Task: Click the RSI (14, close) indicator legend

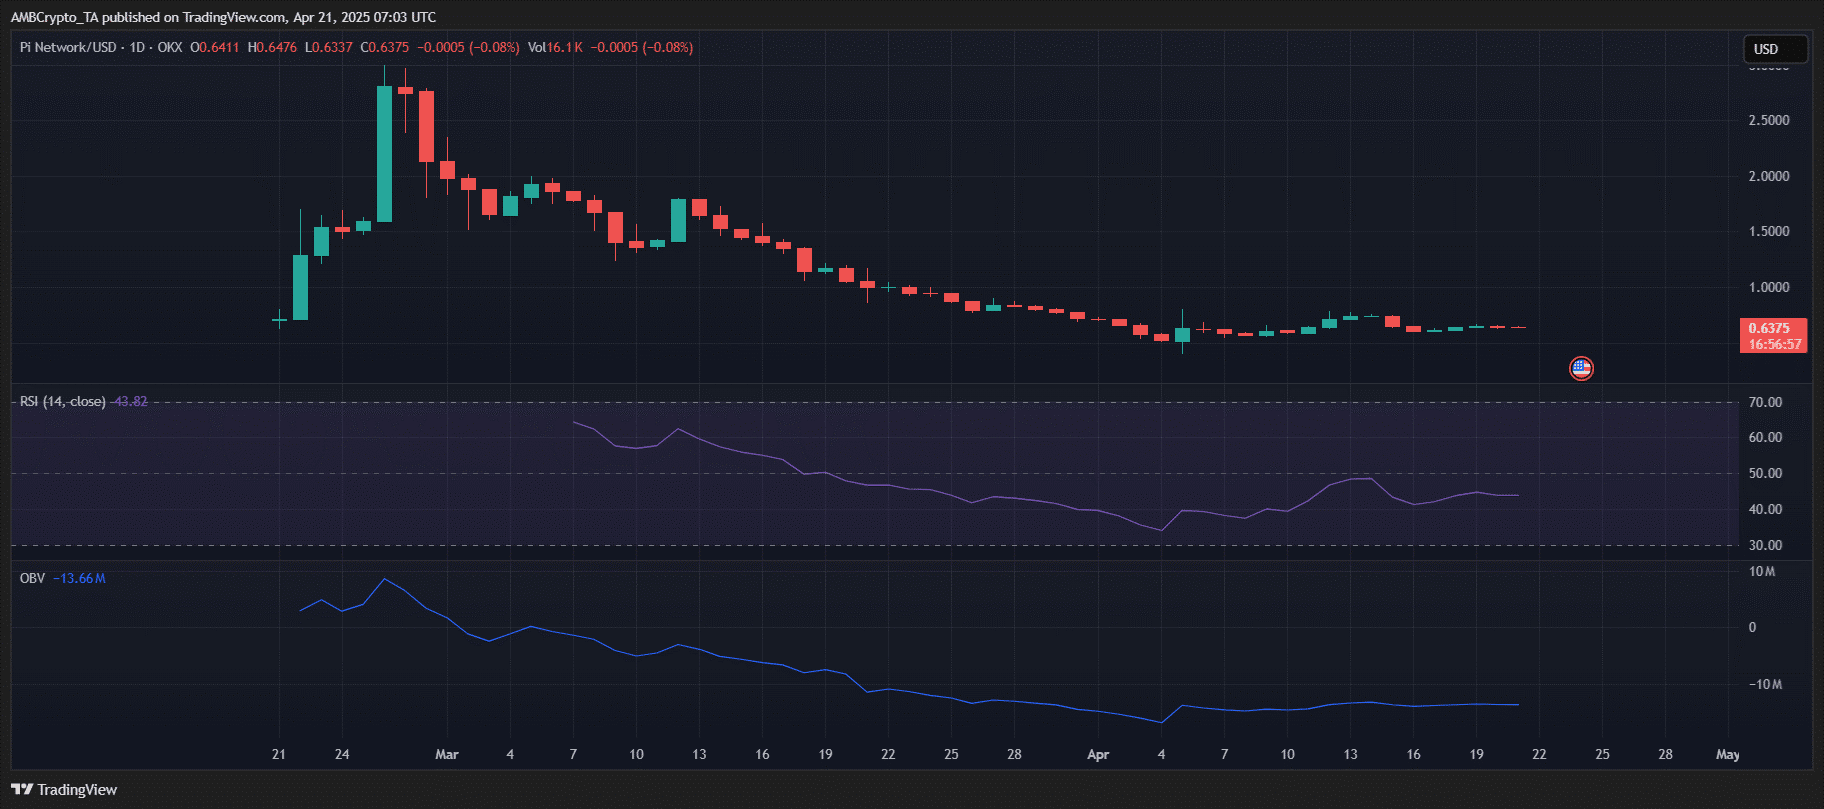Action: tap(62, 402)
